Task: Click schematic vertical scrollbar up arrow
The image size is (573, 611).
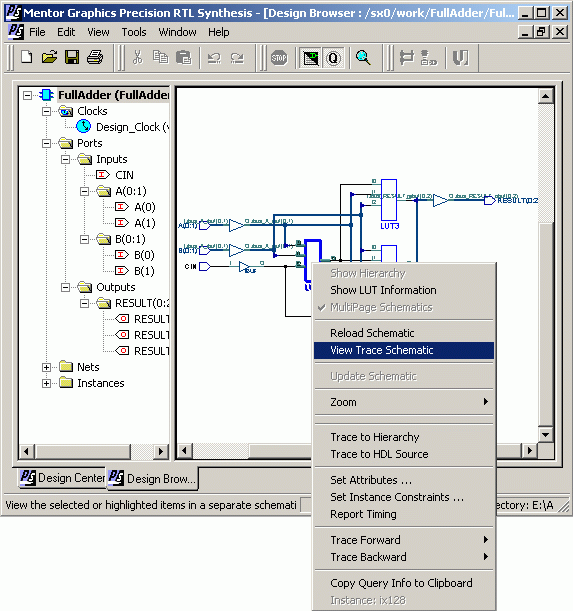Action: click(546, 96)
